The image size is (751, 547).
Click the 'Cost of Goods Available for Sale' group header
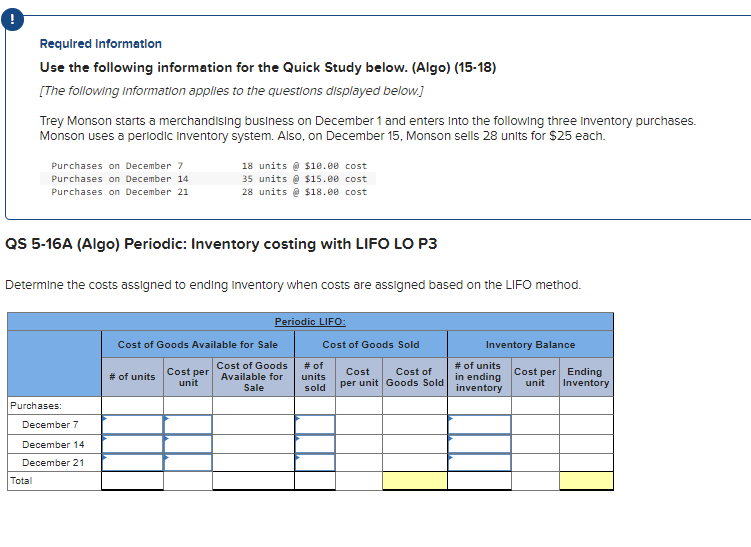click(198, 344)
